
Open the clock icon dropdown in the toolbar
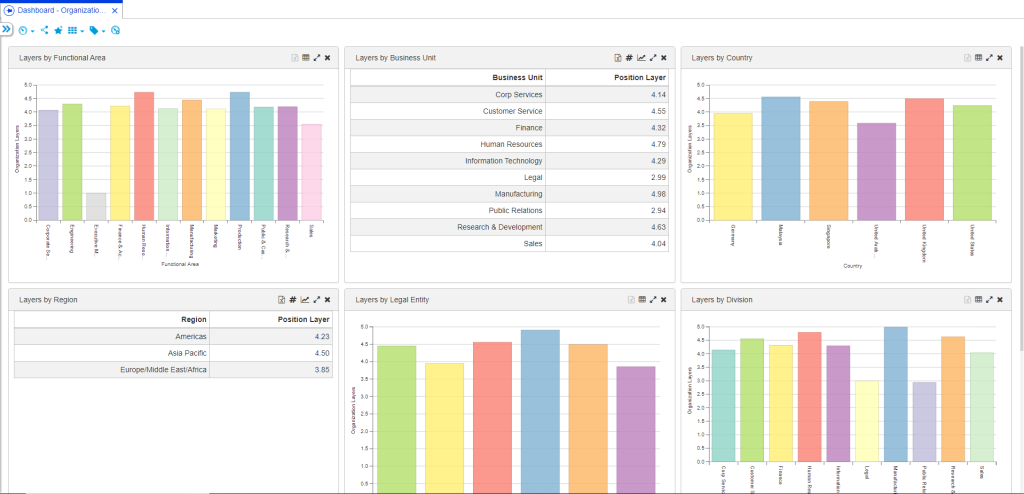point(25,31)
